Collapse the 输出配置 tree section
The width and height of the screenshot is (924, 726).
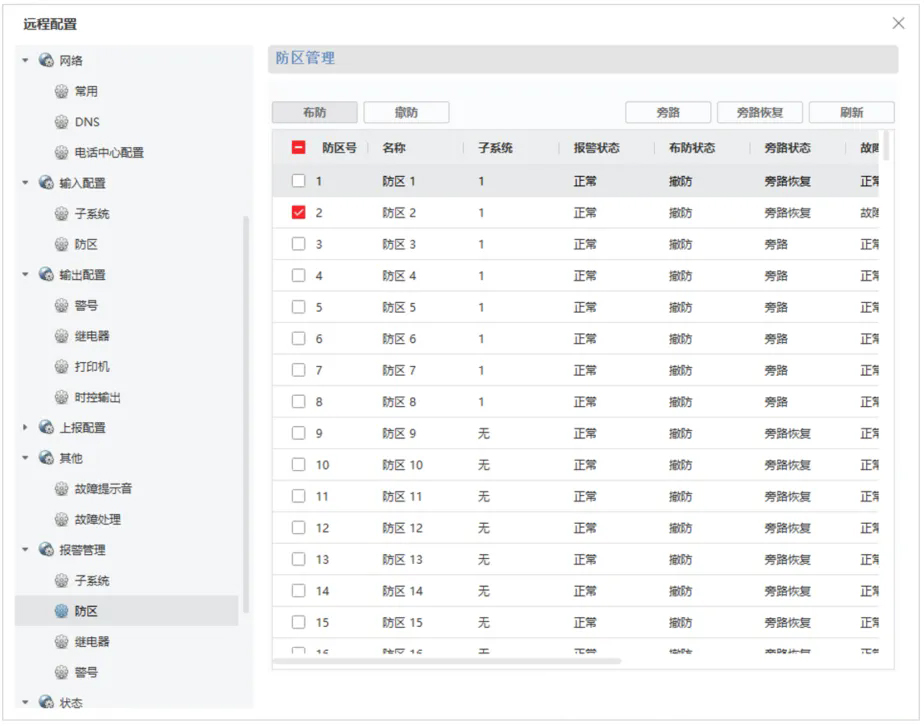click(x=25, y=275)
